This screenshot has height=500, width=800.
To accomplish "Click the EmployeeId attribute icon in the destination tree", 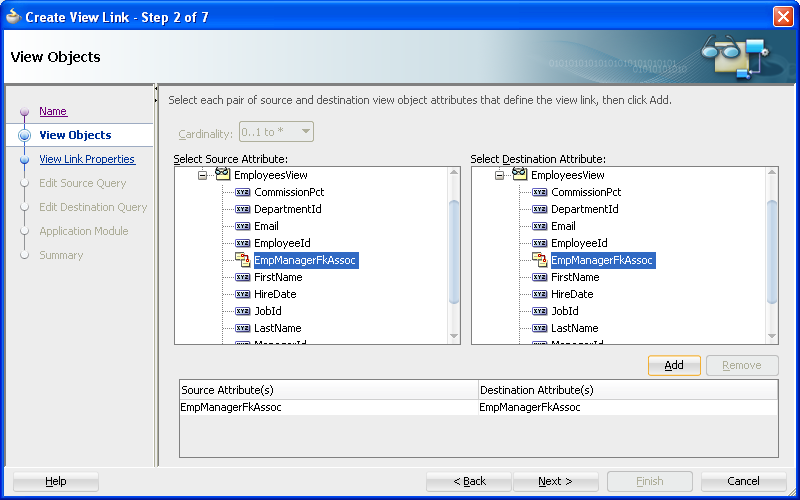I will point(539,243).
